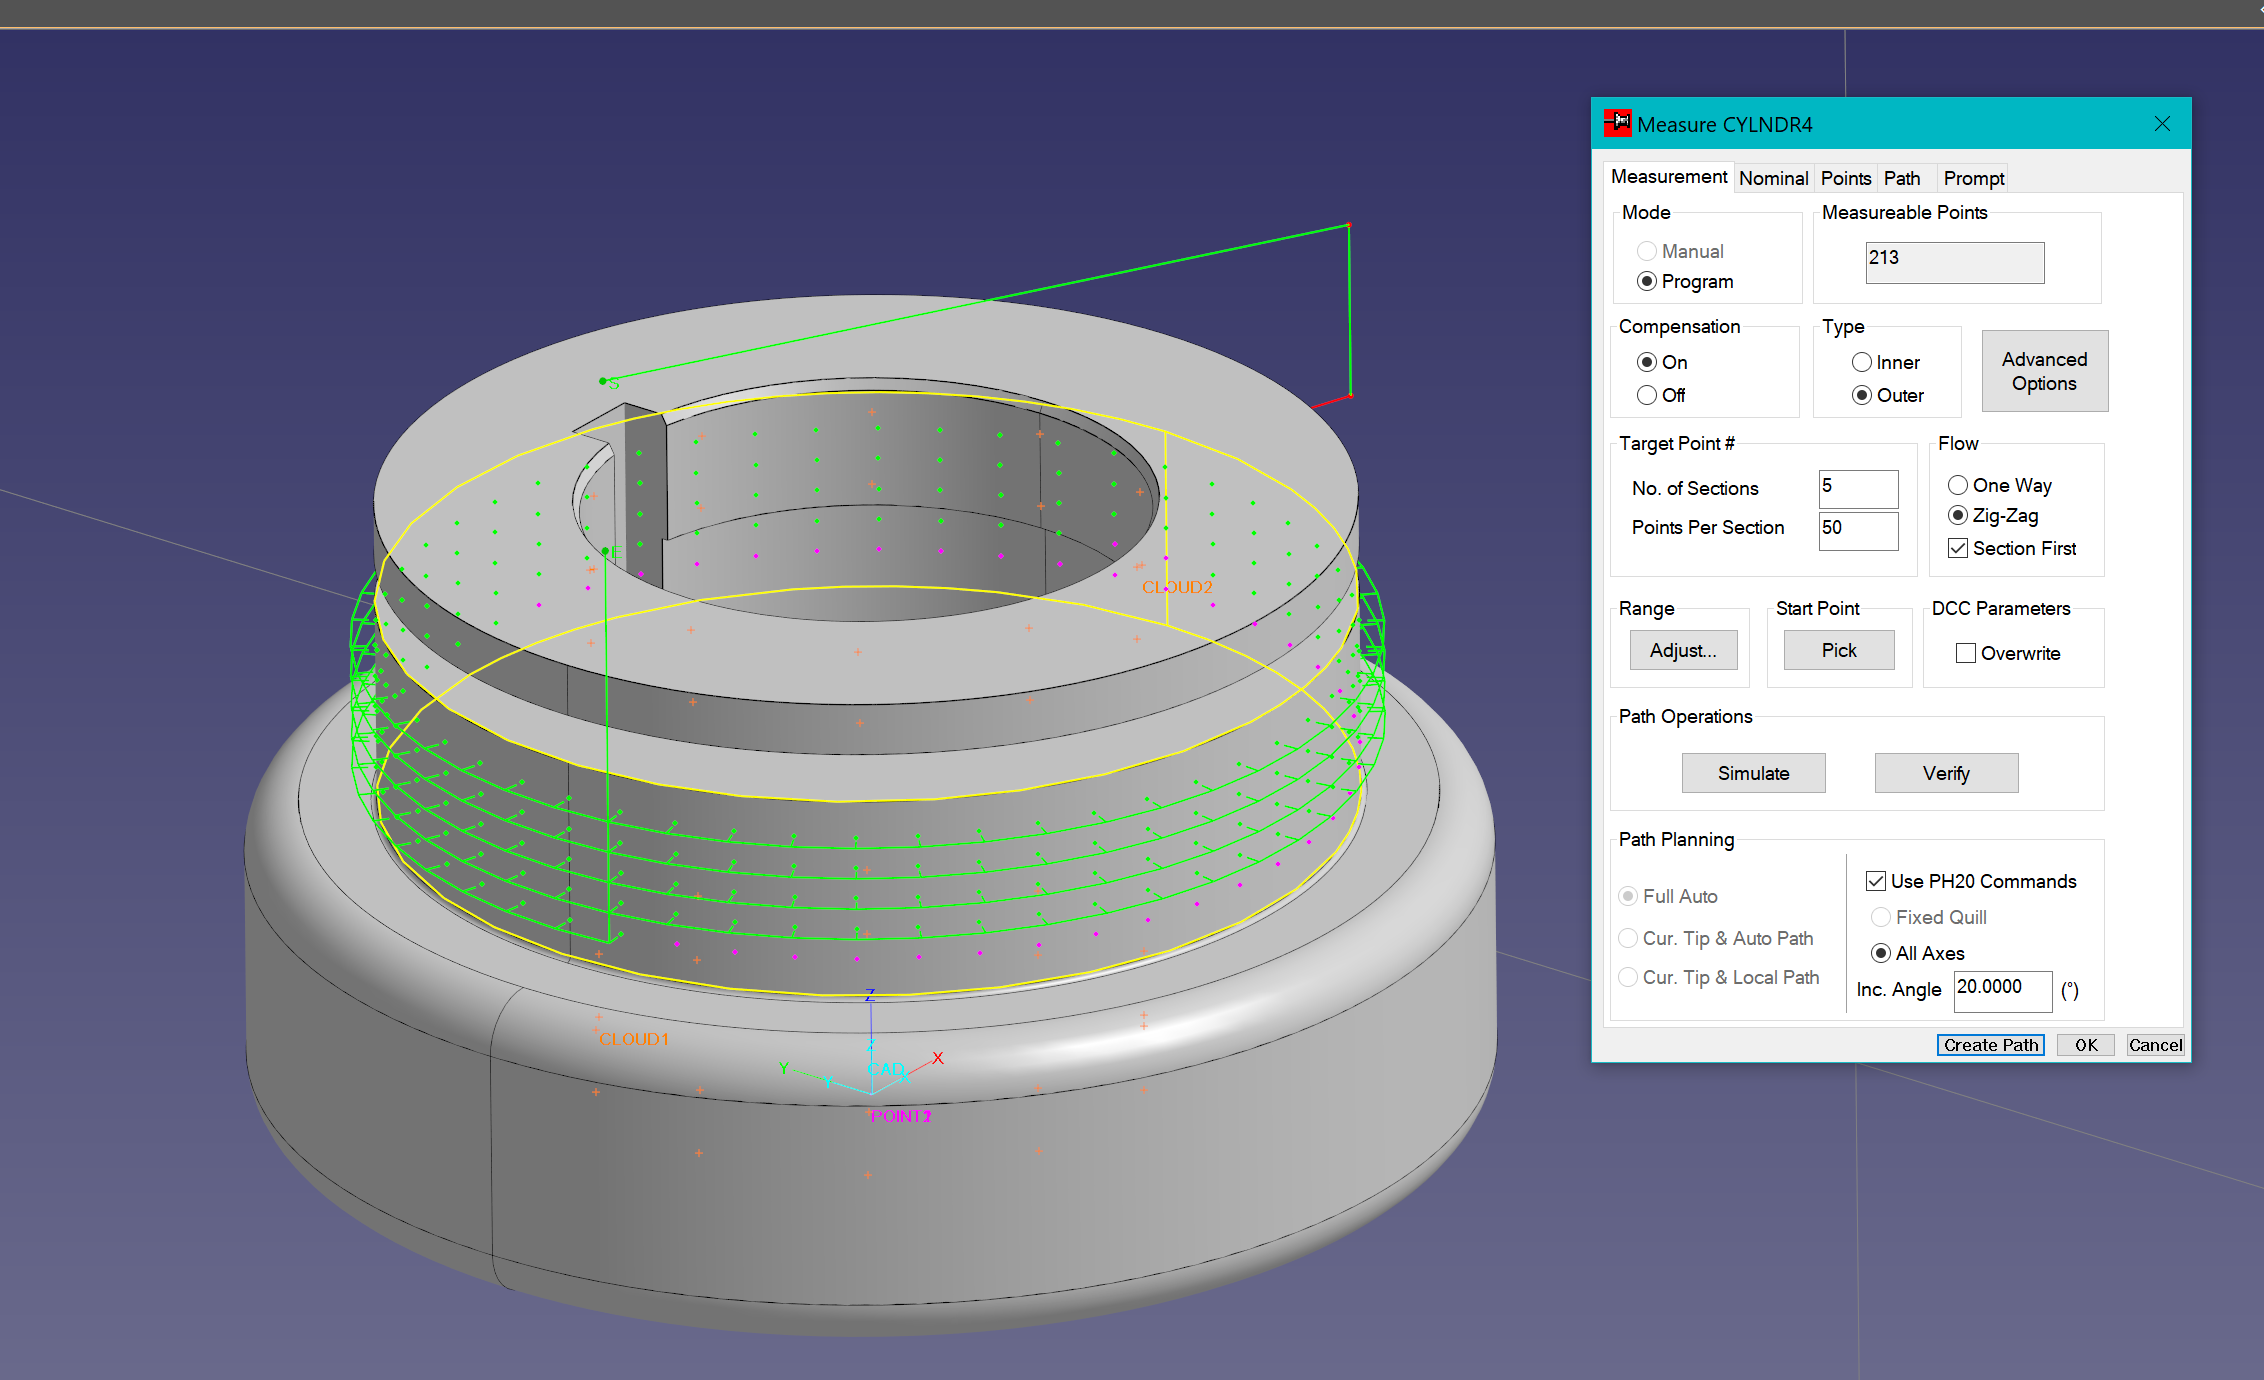Open the Points tab
2264x1380 pixels.
click(x=1845, y=178)
